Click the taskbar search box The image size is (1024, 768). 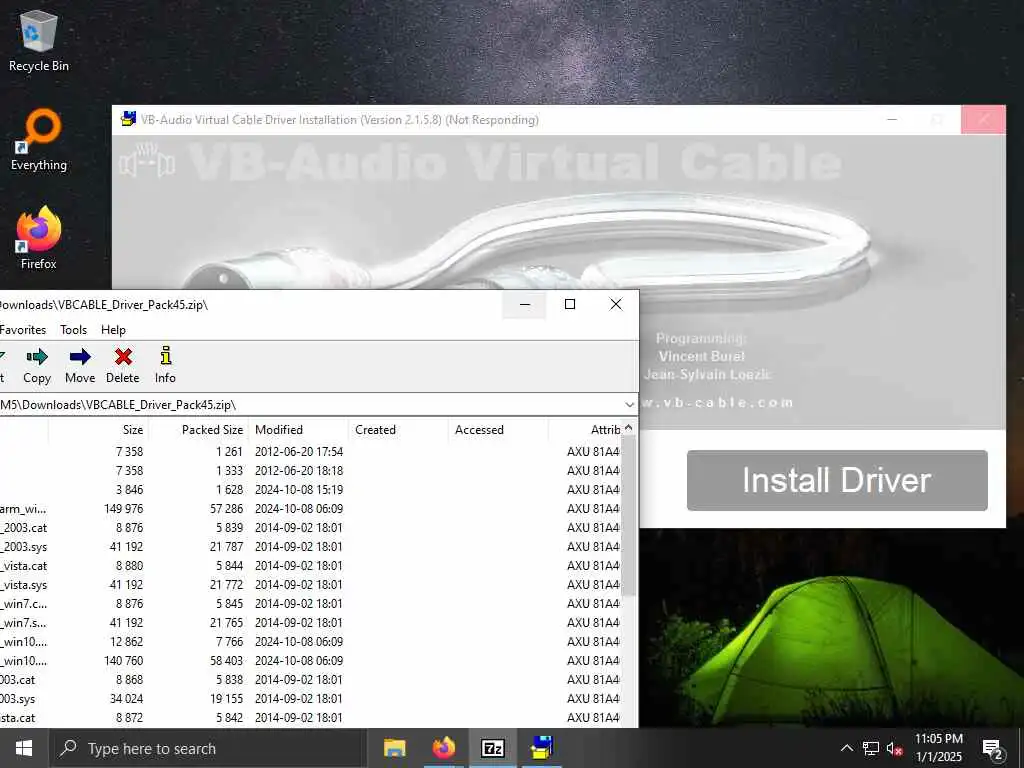click(x=206, y=748)
